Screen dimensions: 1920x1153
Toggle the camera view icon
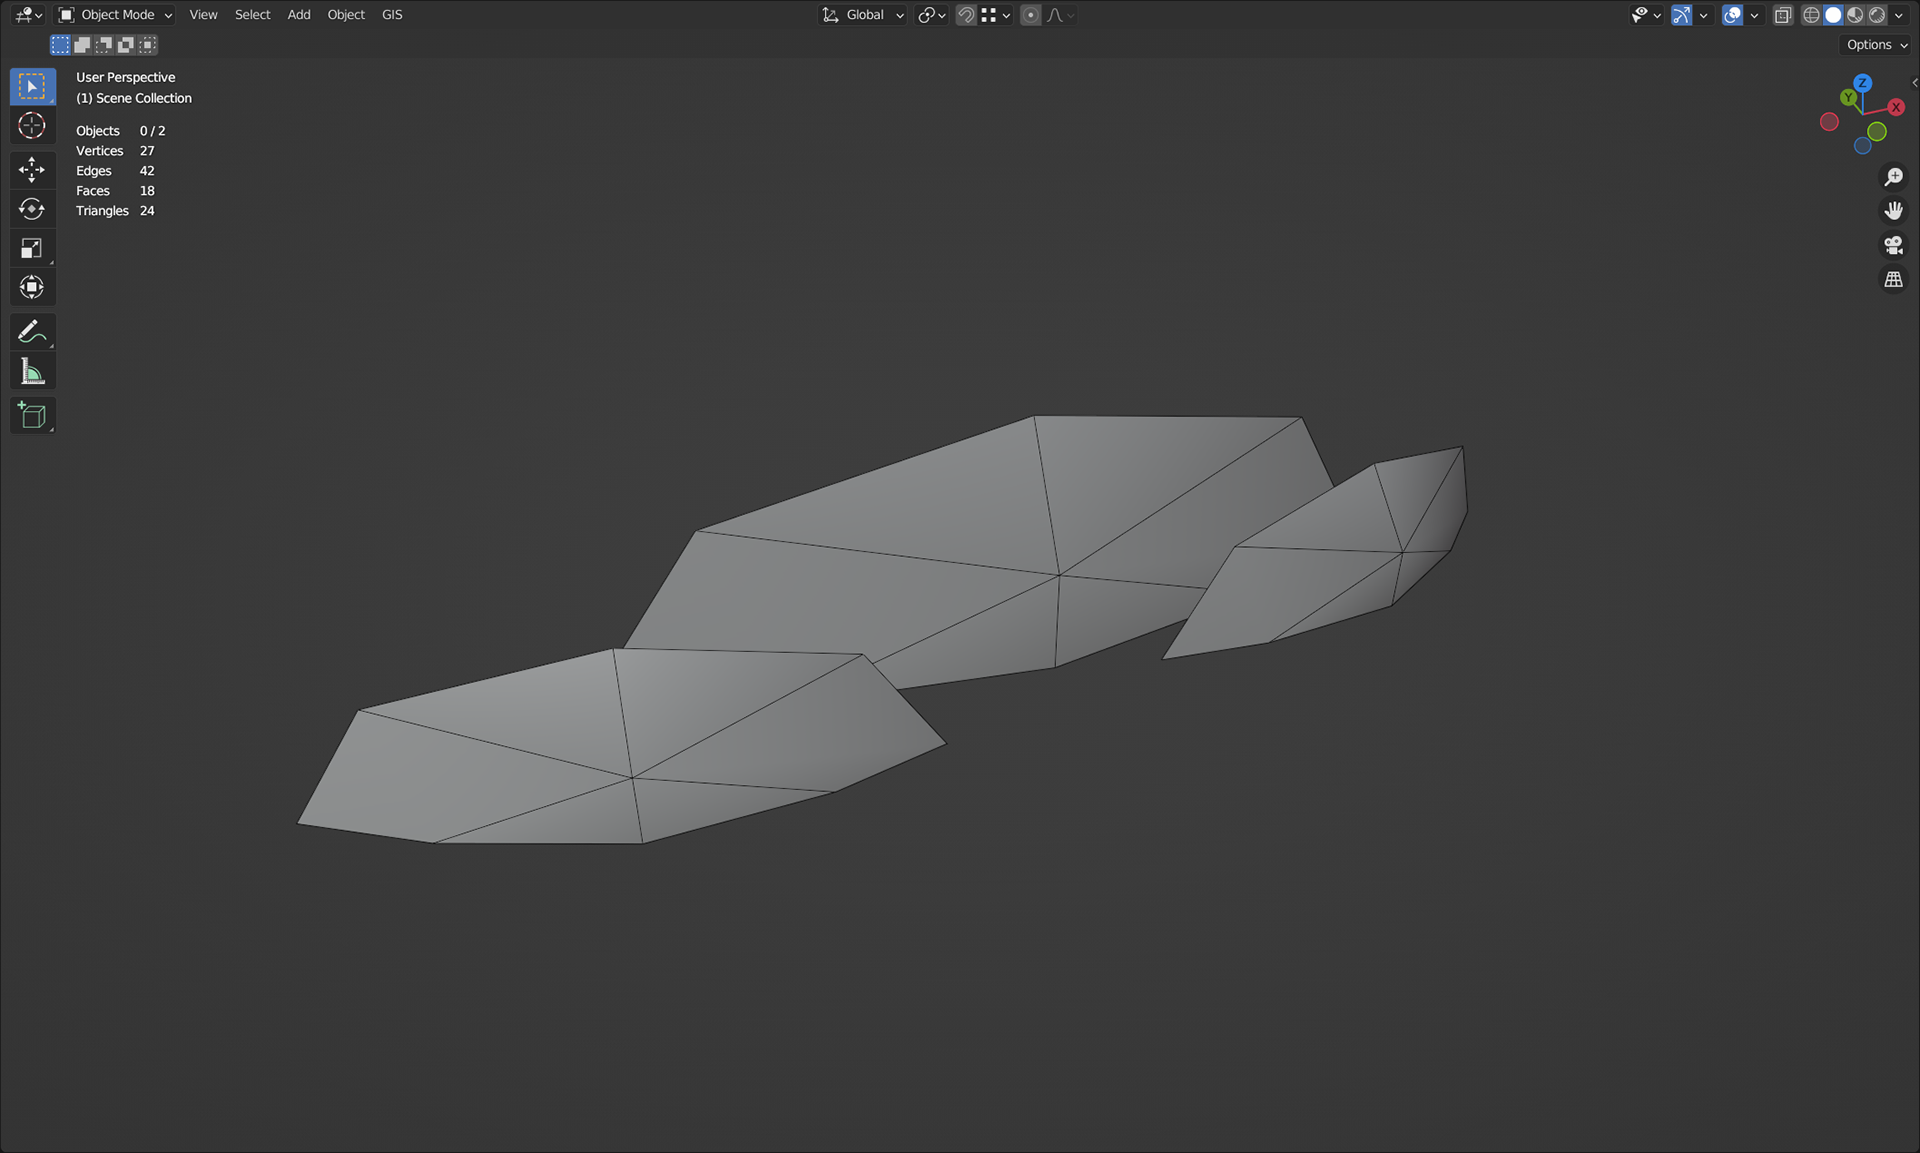(x=1893, y=245)
